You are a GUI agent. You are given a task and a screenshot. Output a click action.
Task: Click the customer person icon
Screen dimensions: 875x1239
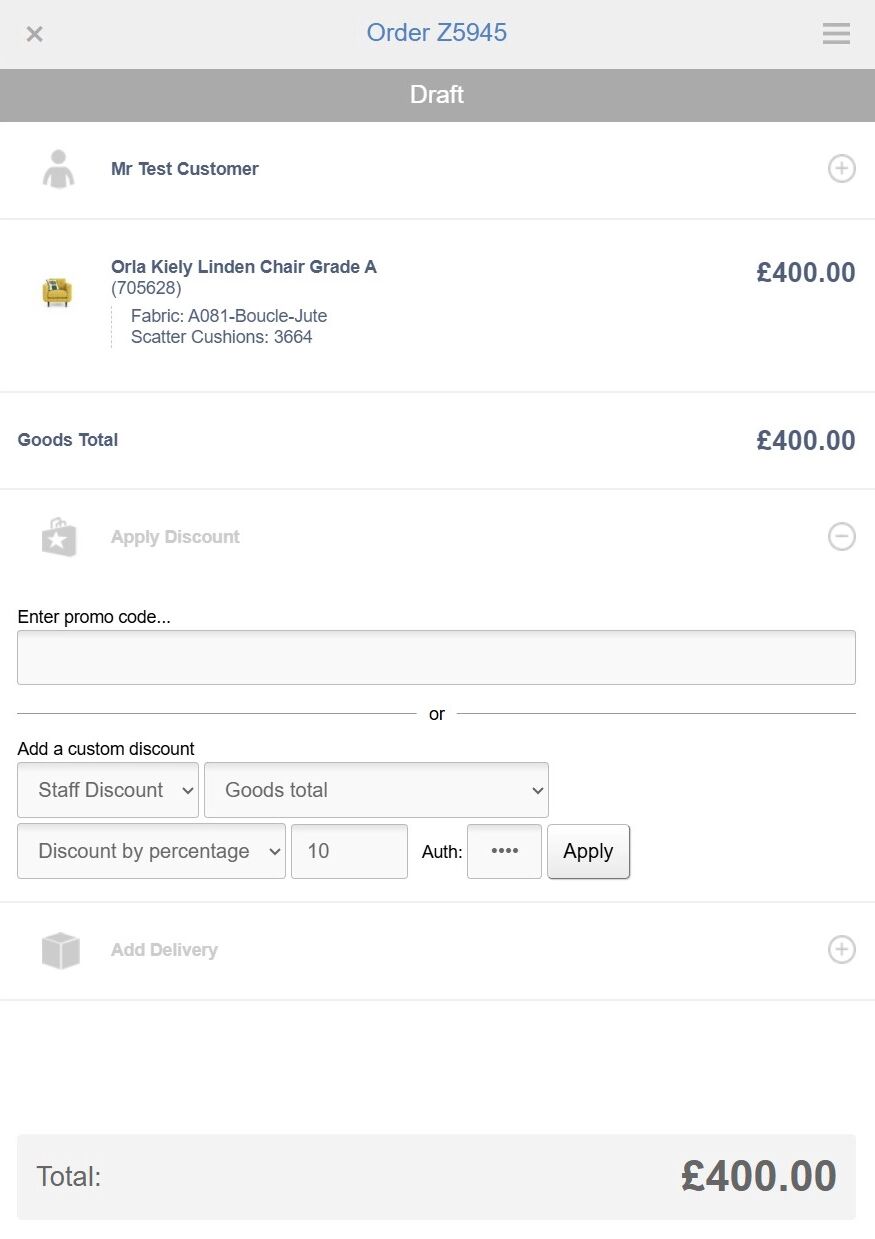[x=58, y=169]
